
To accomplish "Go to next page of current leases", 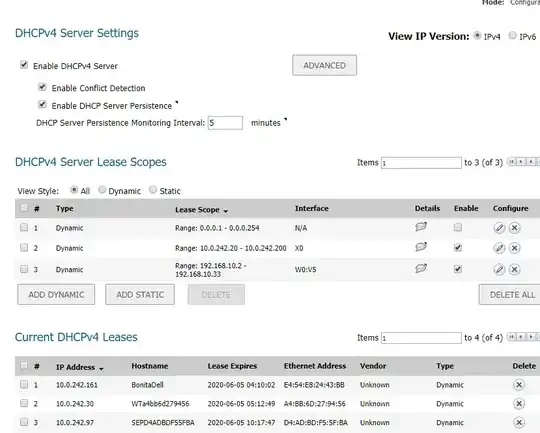I will (531, 337).
